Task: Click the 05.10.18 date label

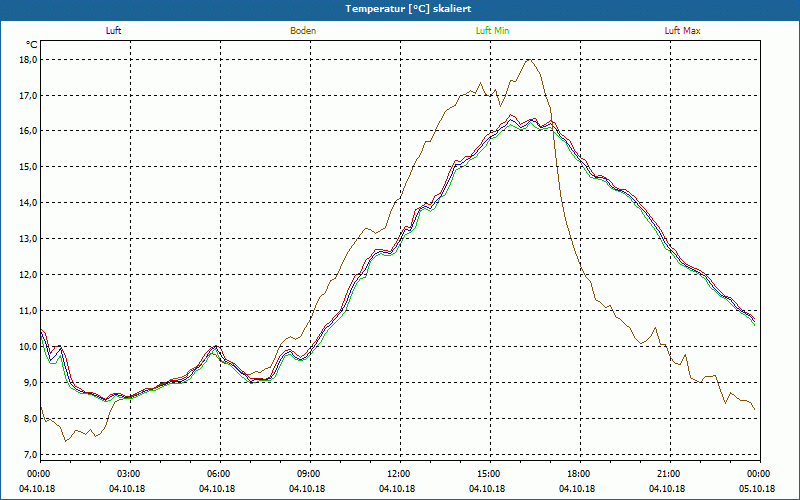Action: [757, 488]
